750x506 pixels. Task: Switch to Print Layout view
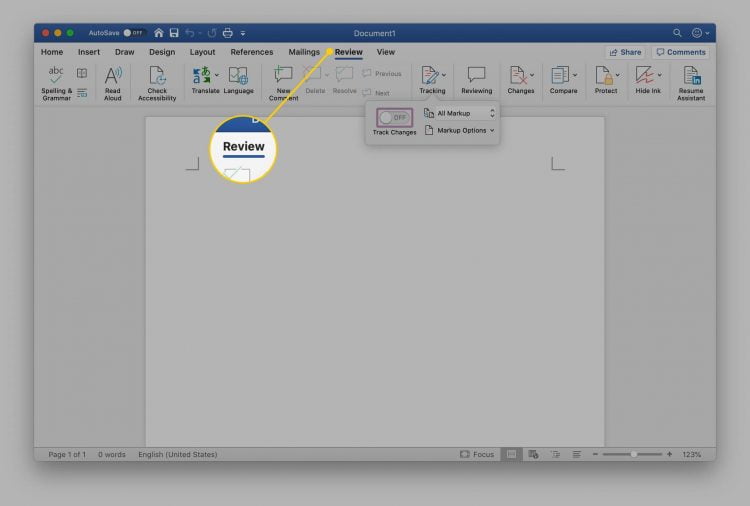511,454
